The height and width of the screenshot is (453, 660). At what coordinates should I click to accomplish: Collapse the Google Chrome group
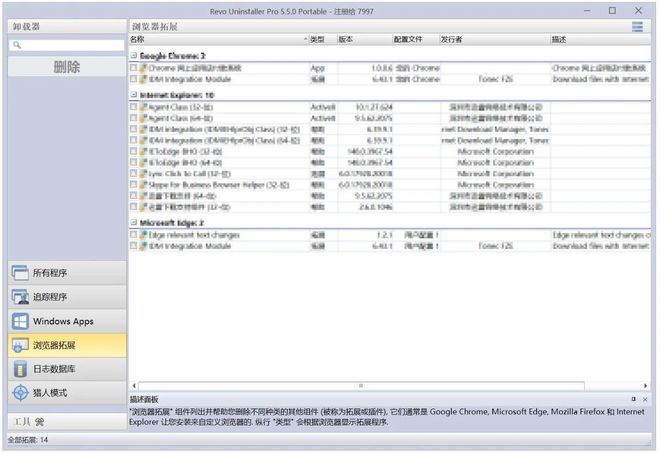[x=134, y=56]
